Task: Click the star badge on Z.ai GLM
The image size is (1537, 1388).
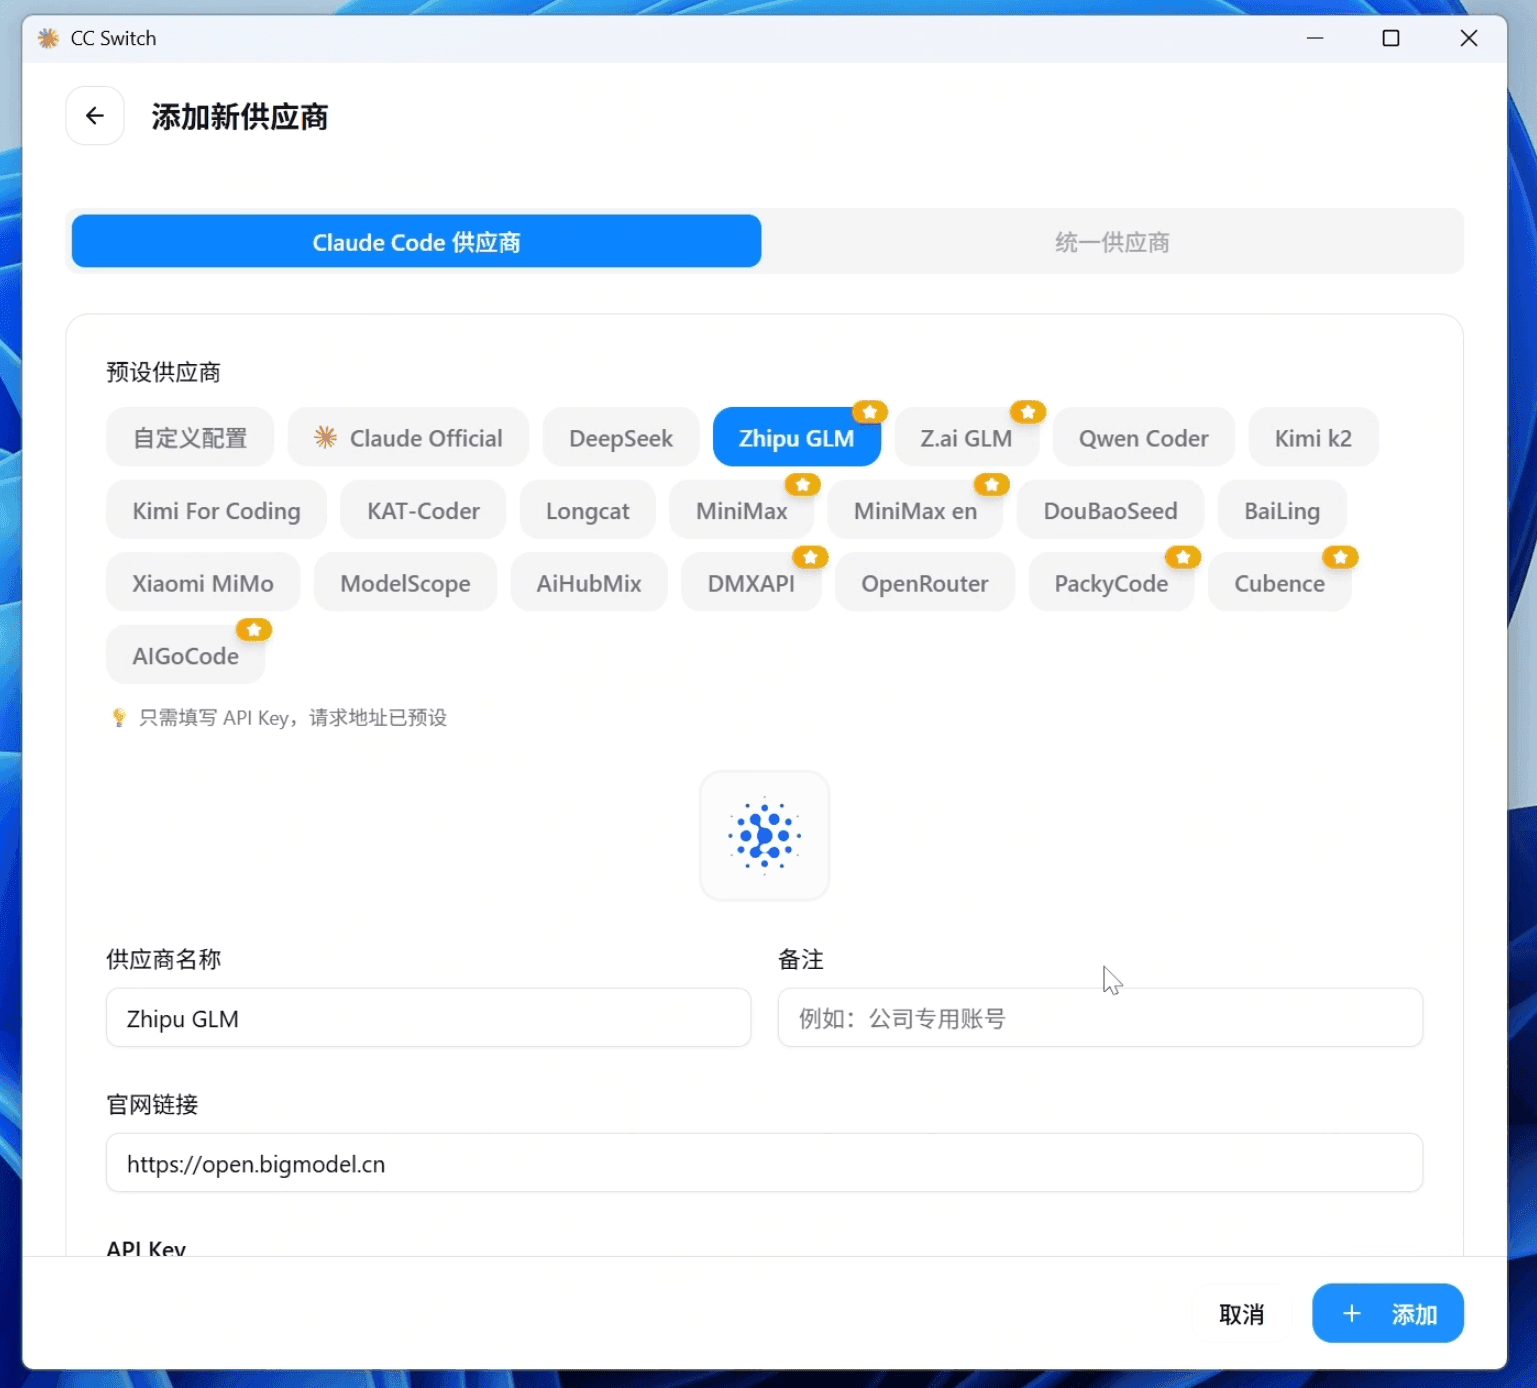Action: [x=1027, y=412]
